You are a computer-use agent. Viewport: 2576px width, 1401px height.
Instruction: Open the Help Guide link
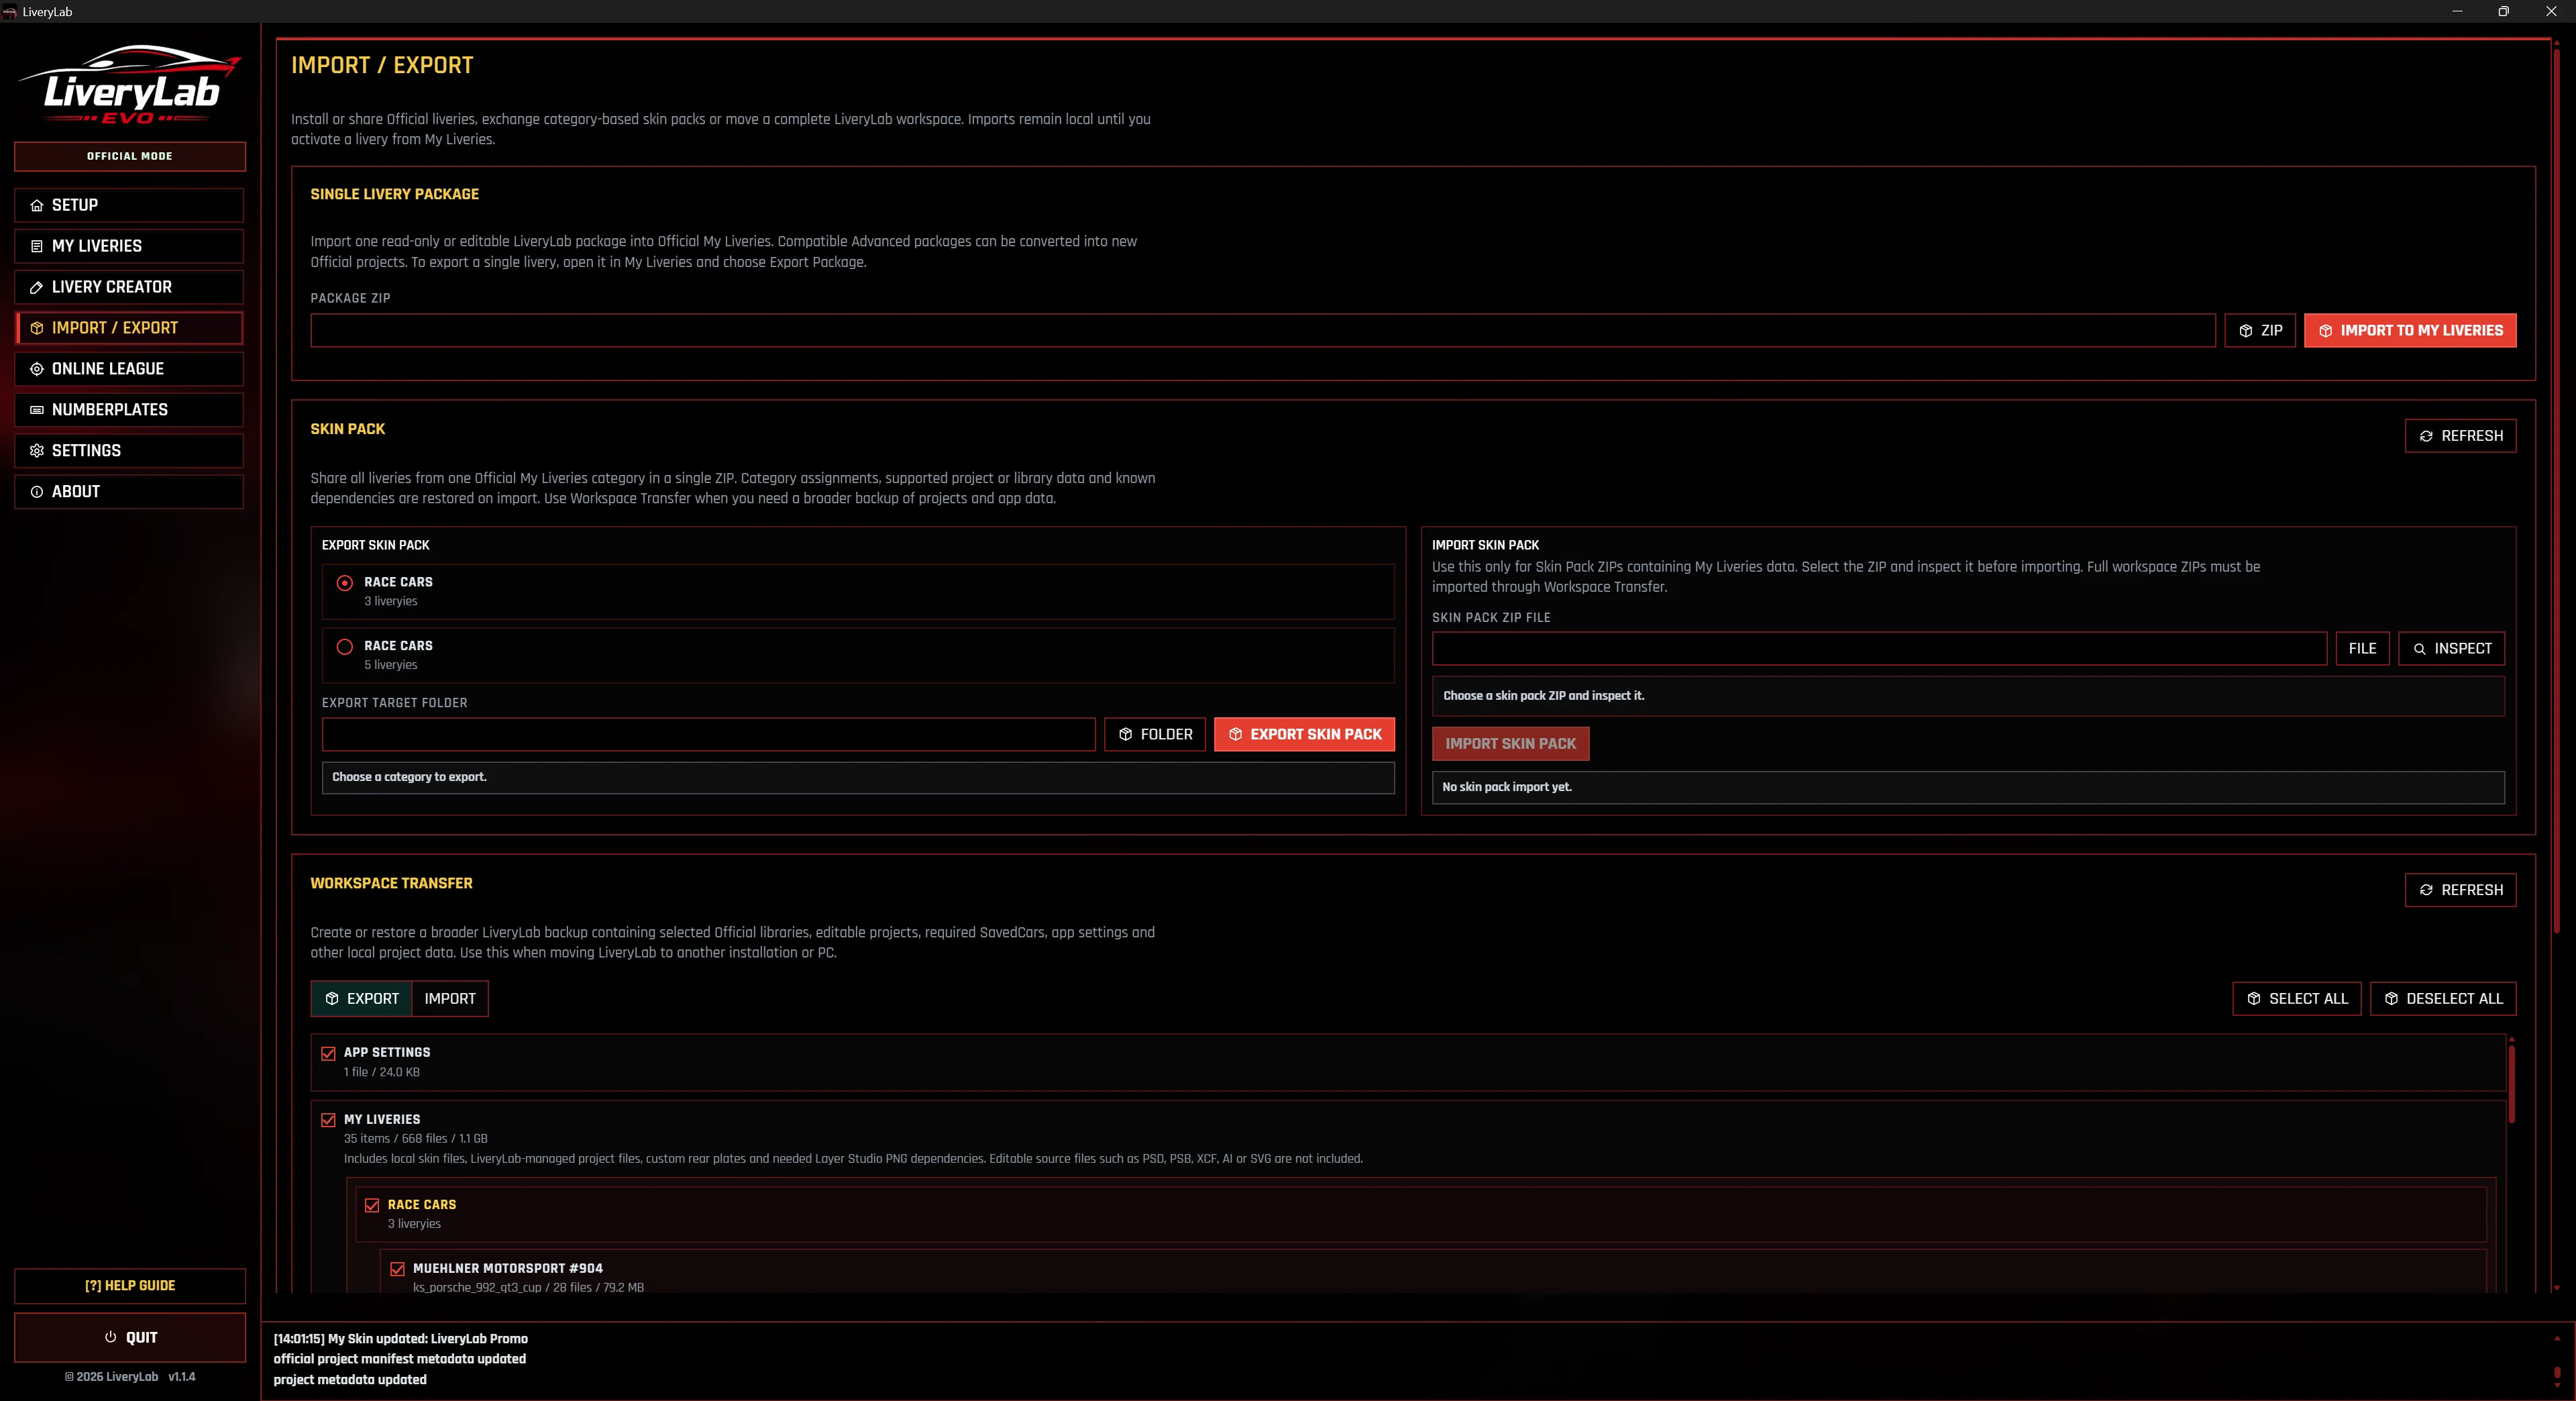point(129,1286)
